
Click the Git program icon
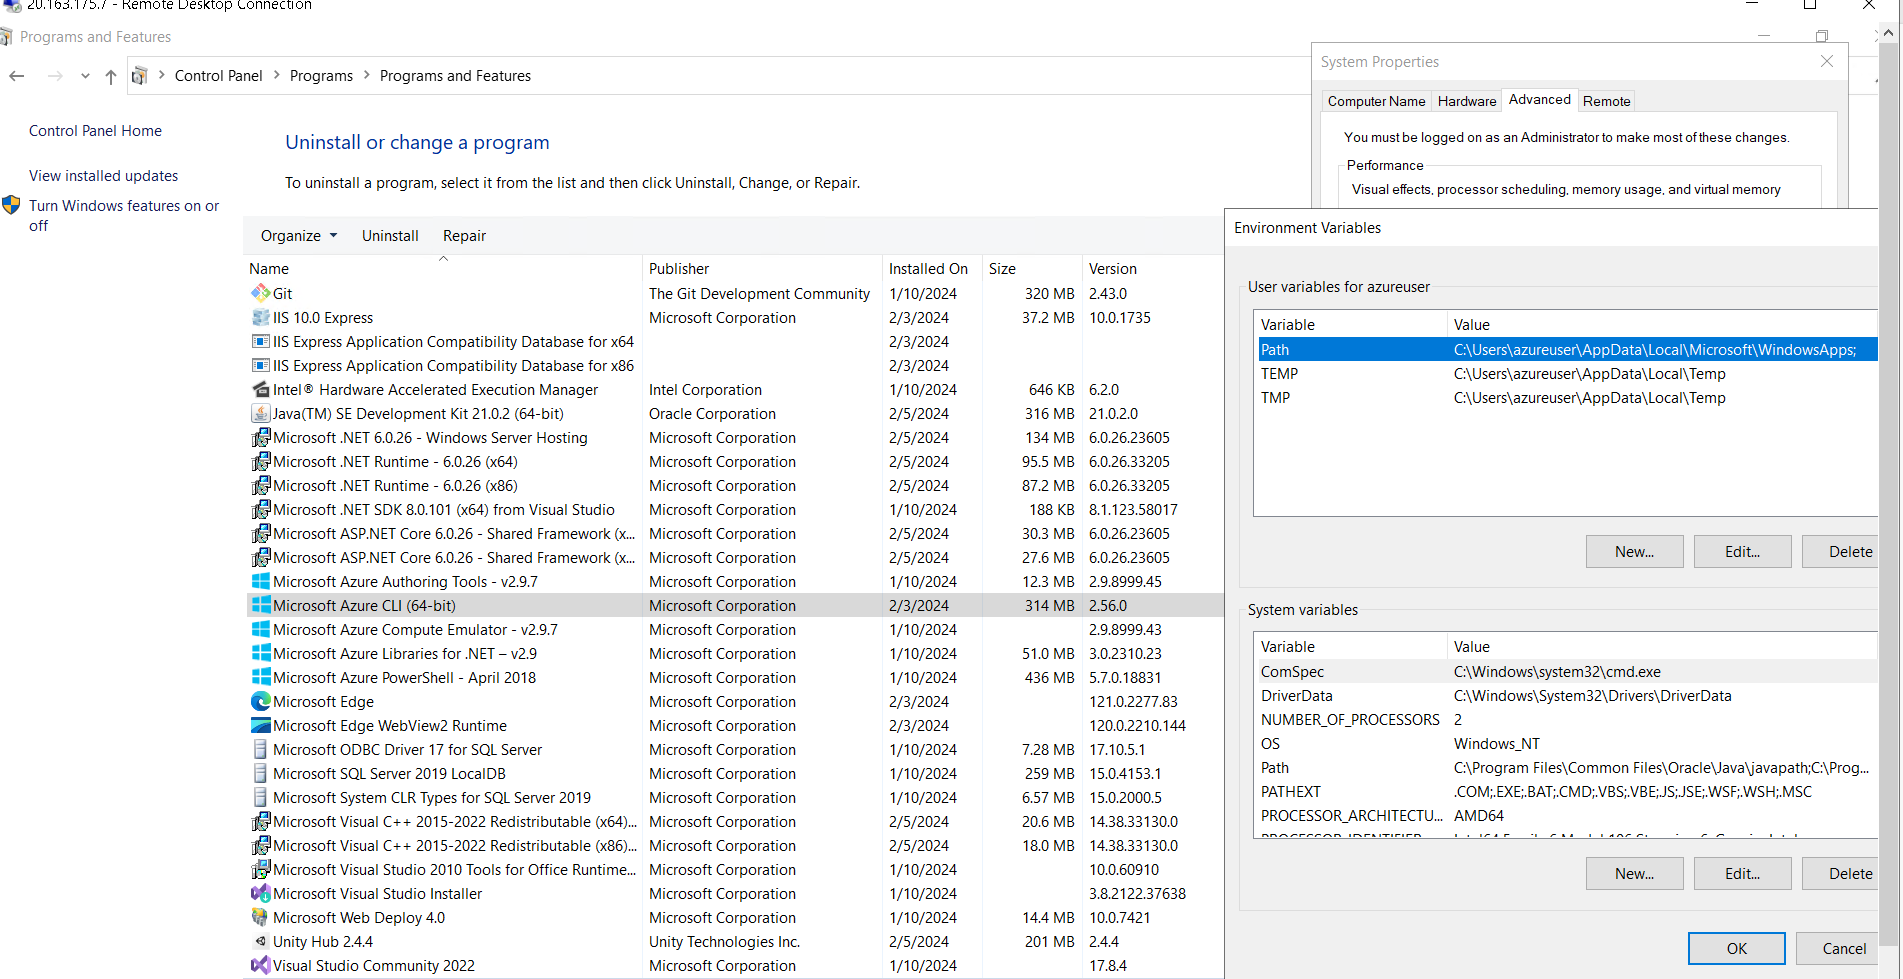click(x=260, y=293)
